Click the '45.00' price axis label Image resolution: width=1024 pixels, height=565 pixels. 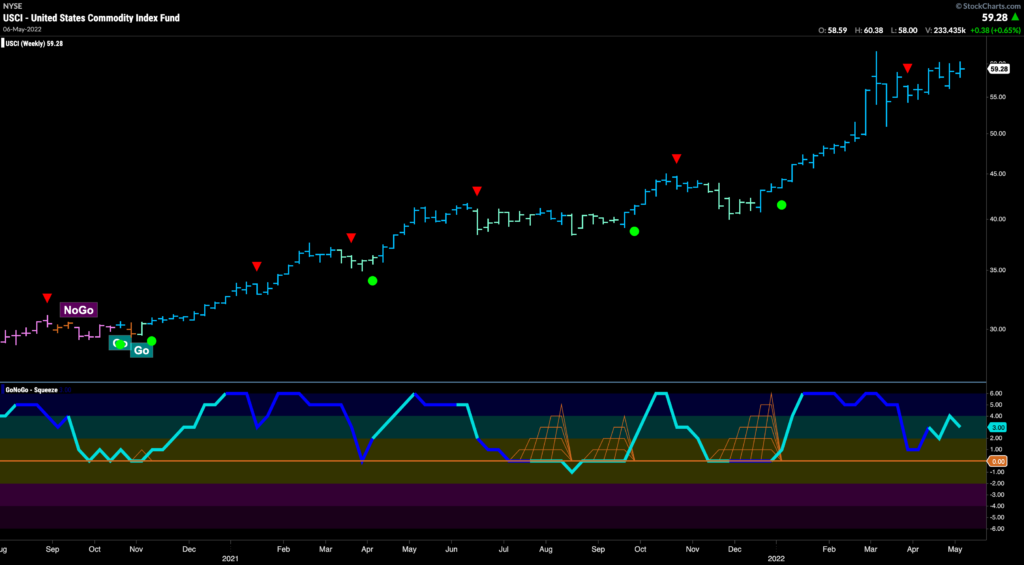[x=997, y=174]
